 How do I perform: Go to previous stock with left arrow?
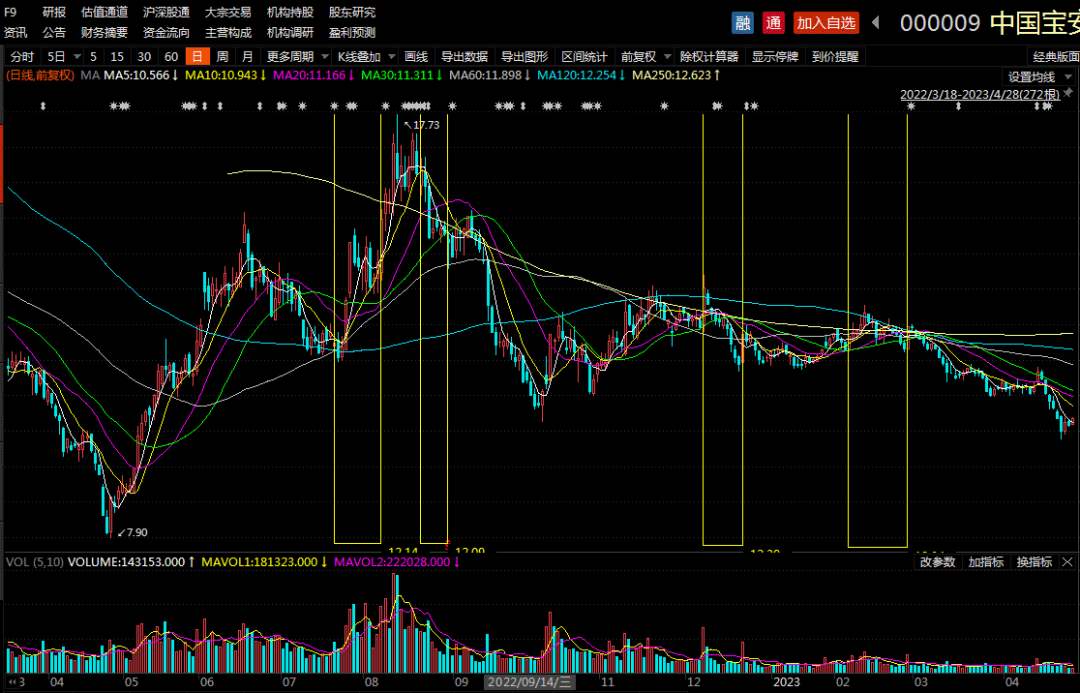[875, 22]
